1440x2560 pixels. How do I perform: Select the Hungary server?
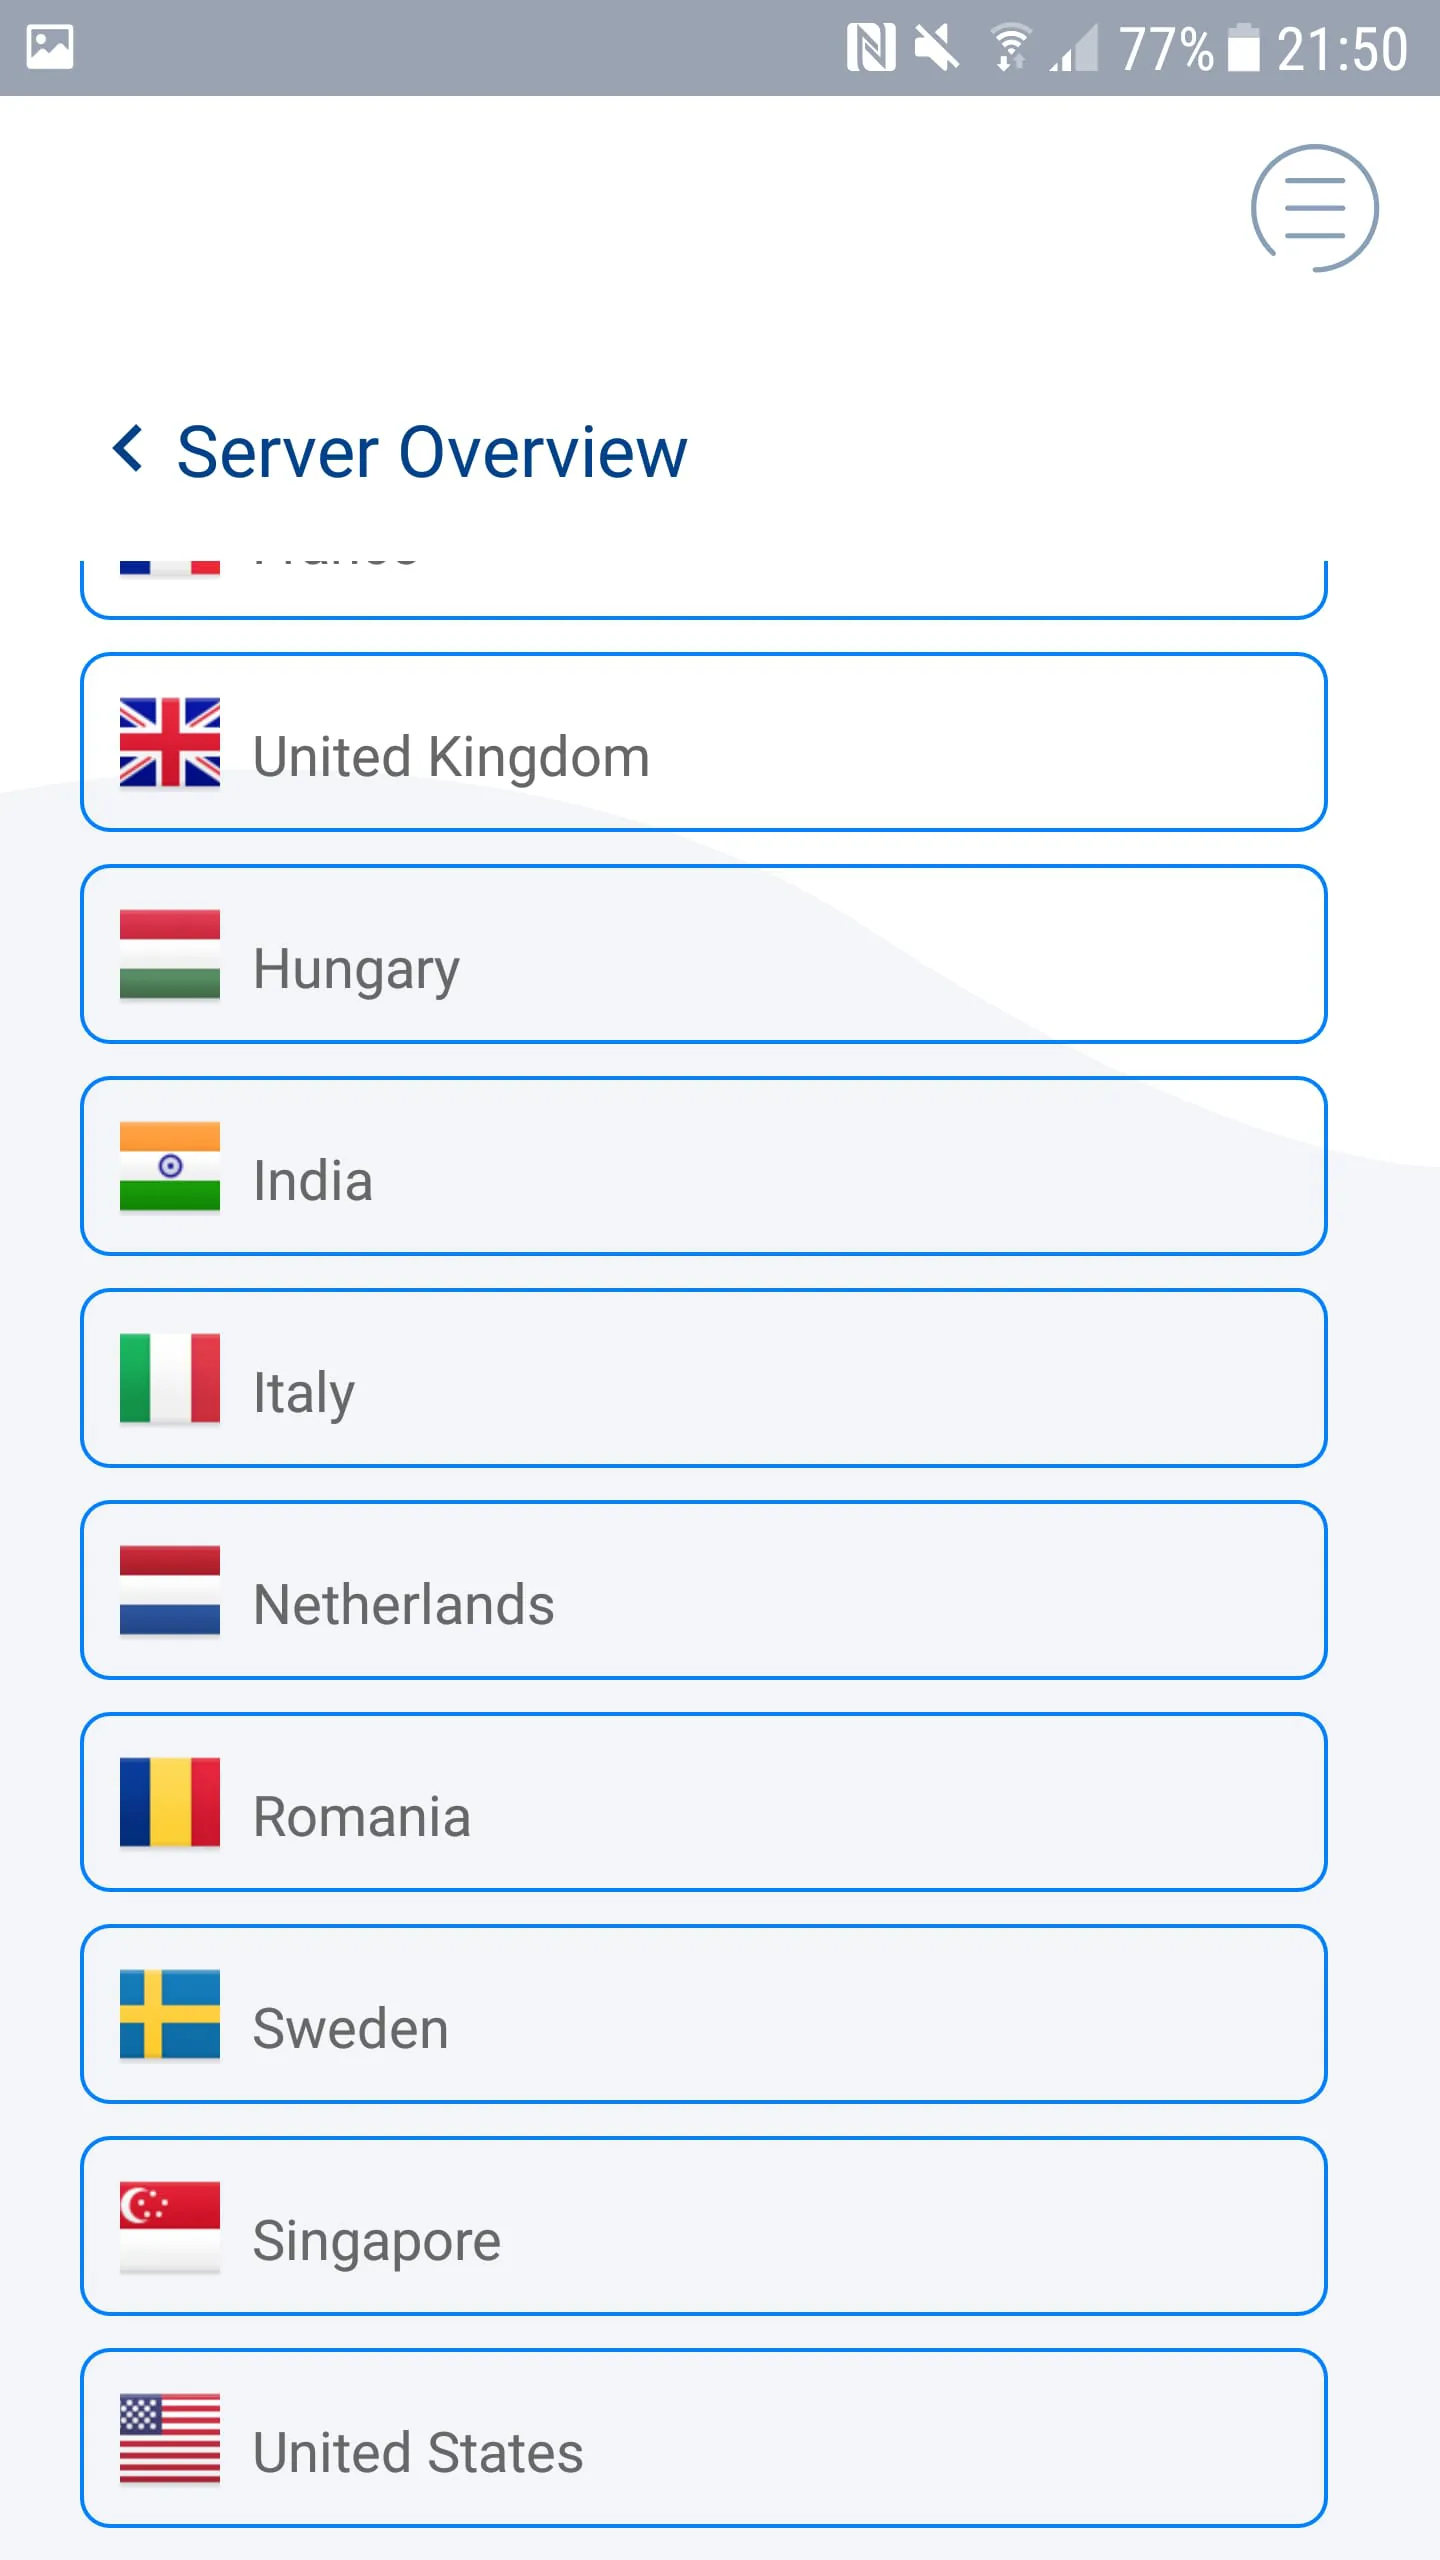pos(702,954)
